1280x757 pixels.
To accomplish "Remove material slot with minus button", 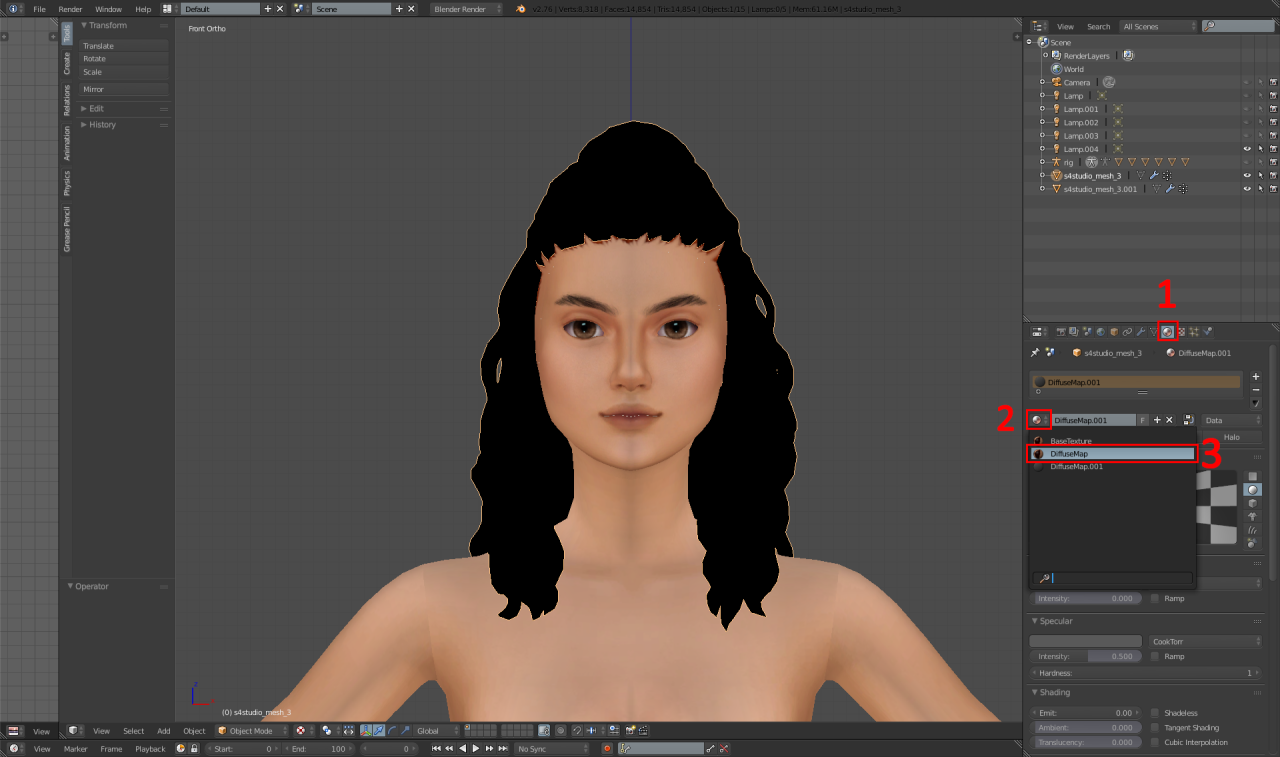I will [x=1256, y=390].
